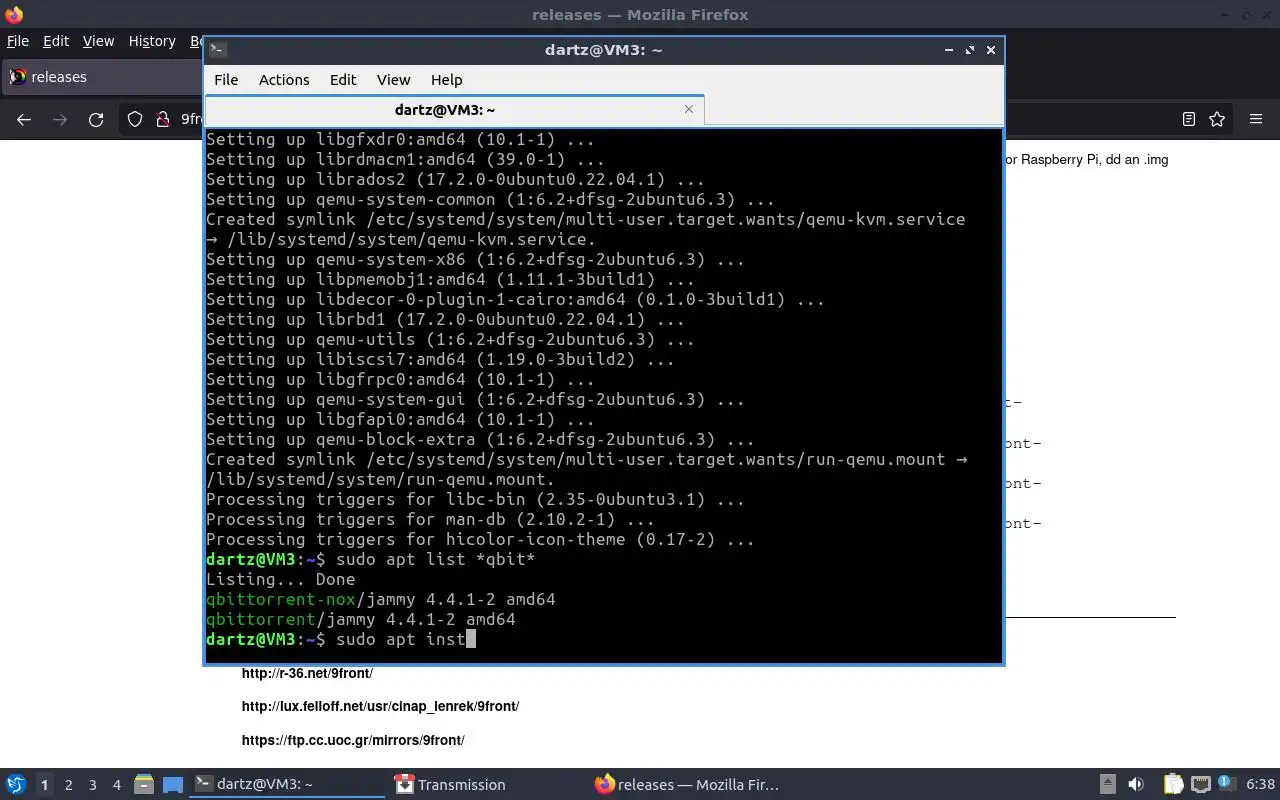The image size is (1280, 800).
Task: Switch to workspace 4
Action: [116, 785]
